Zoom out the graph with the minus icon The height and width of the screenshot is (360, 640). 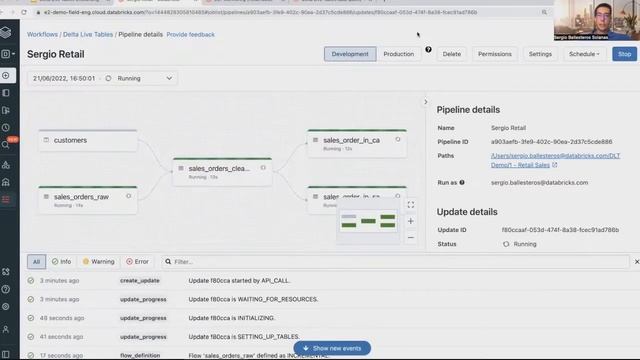pos(411,238)
